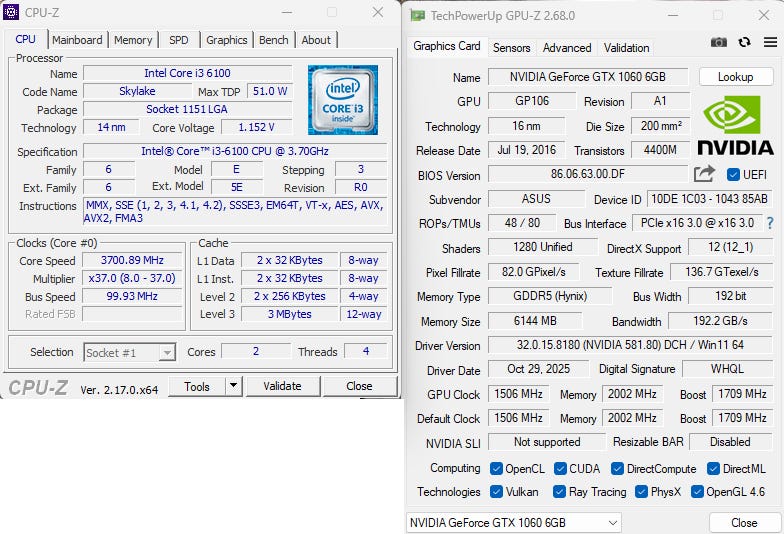Click the CPU-Z title bar icon
This screenshot has height=534, width=784.
coord(10,12)
